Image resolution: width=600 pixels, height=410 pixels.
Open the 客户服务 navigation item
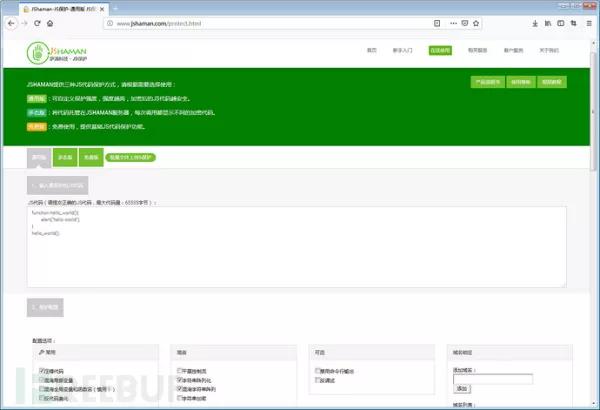[x=513, y=51]
